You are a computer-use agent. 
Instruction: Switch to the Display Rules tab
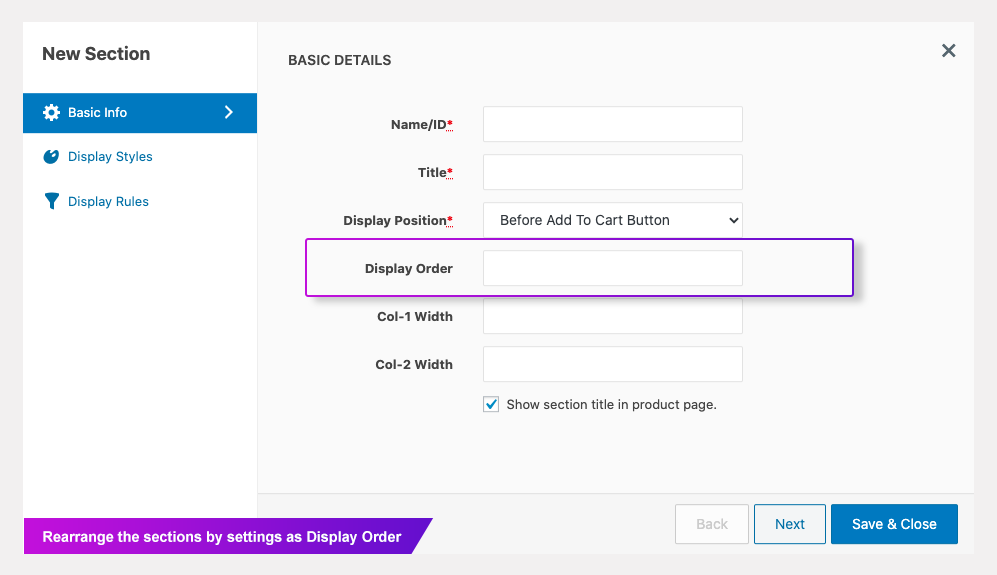click(x=108, y=202)
